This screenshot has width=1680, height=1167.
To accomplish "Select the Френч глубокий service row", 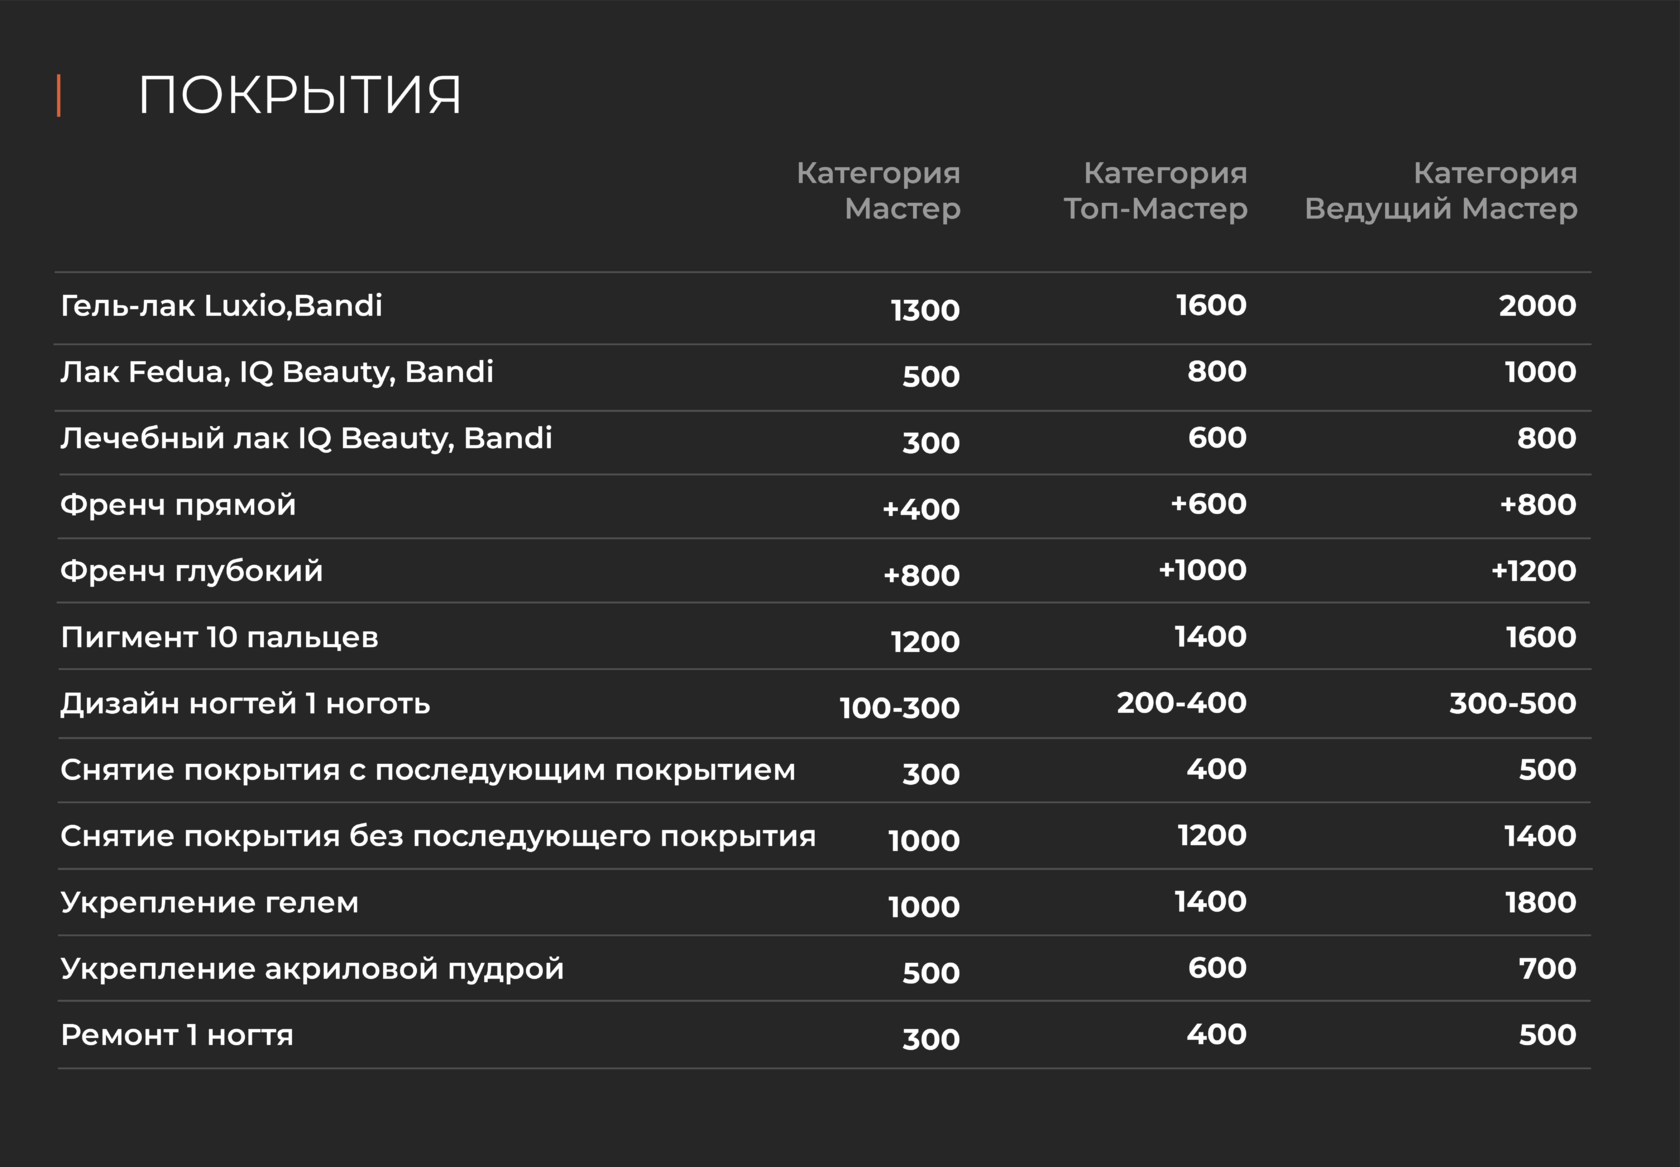I will [x=191, y=571].
